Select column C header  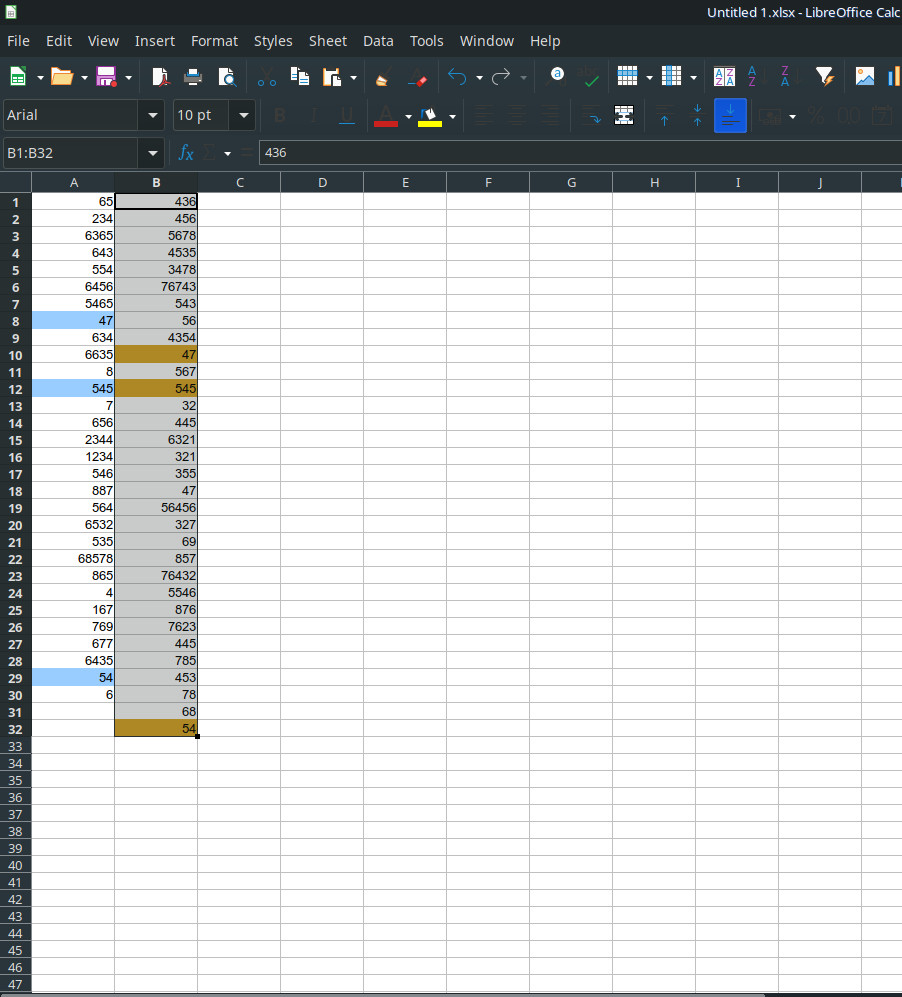[x=239, y=182]
